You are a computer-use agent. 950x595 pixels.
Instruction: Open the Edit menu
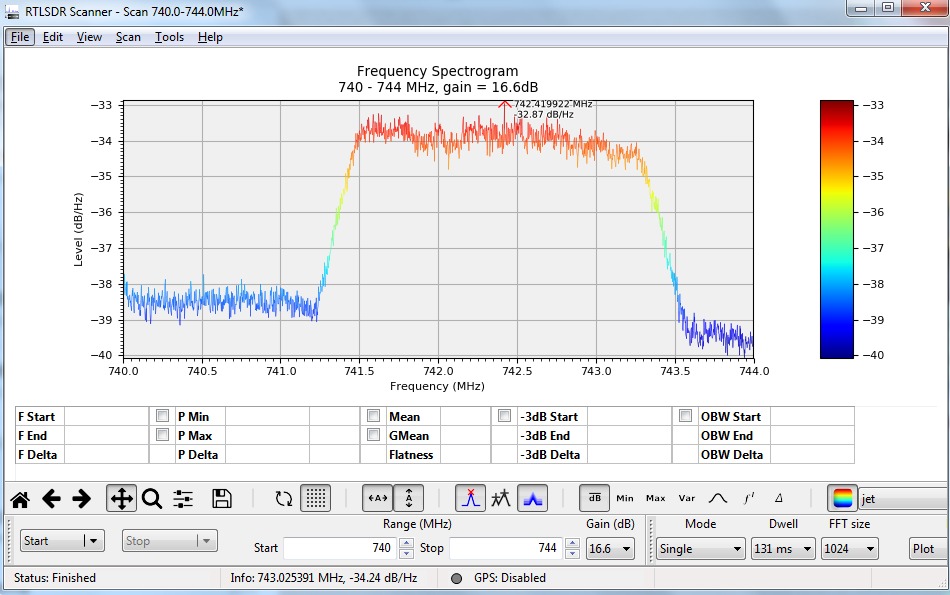(x=53, y=37)
